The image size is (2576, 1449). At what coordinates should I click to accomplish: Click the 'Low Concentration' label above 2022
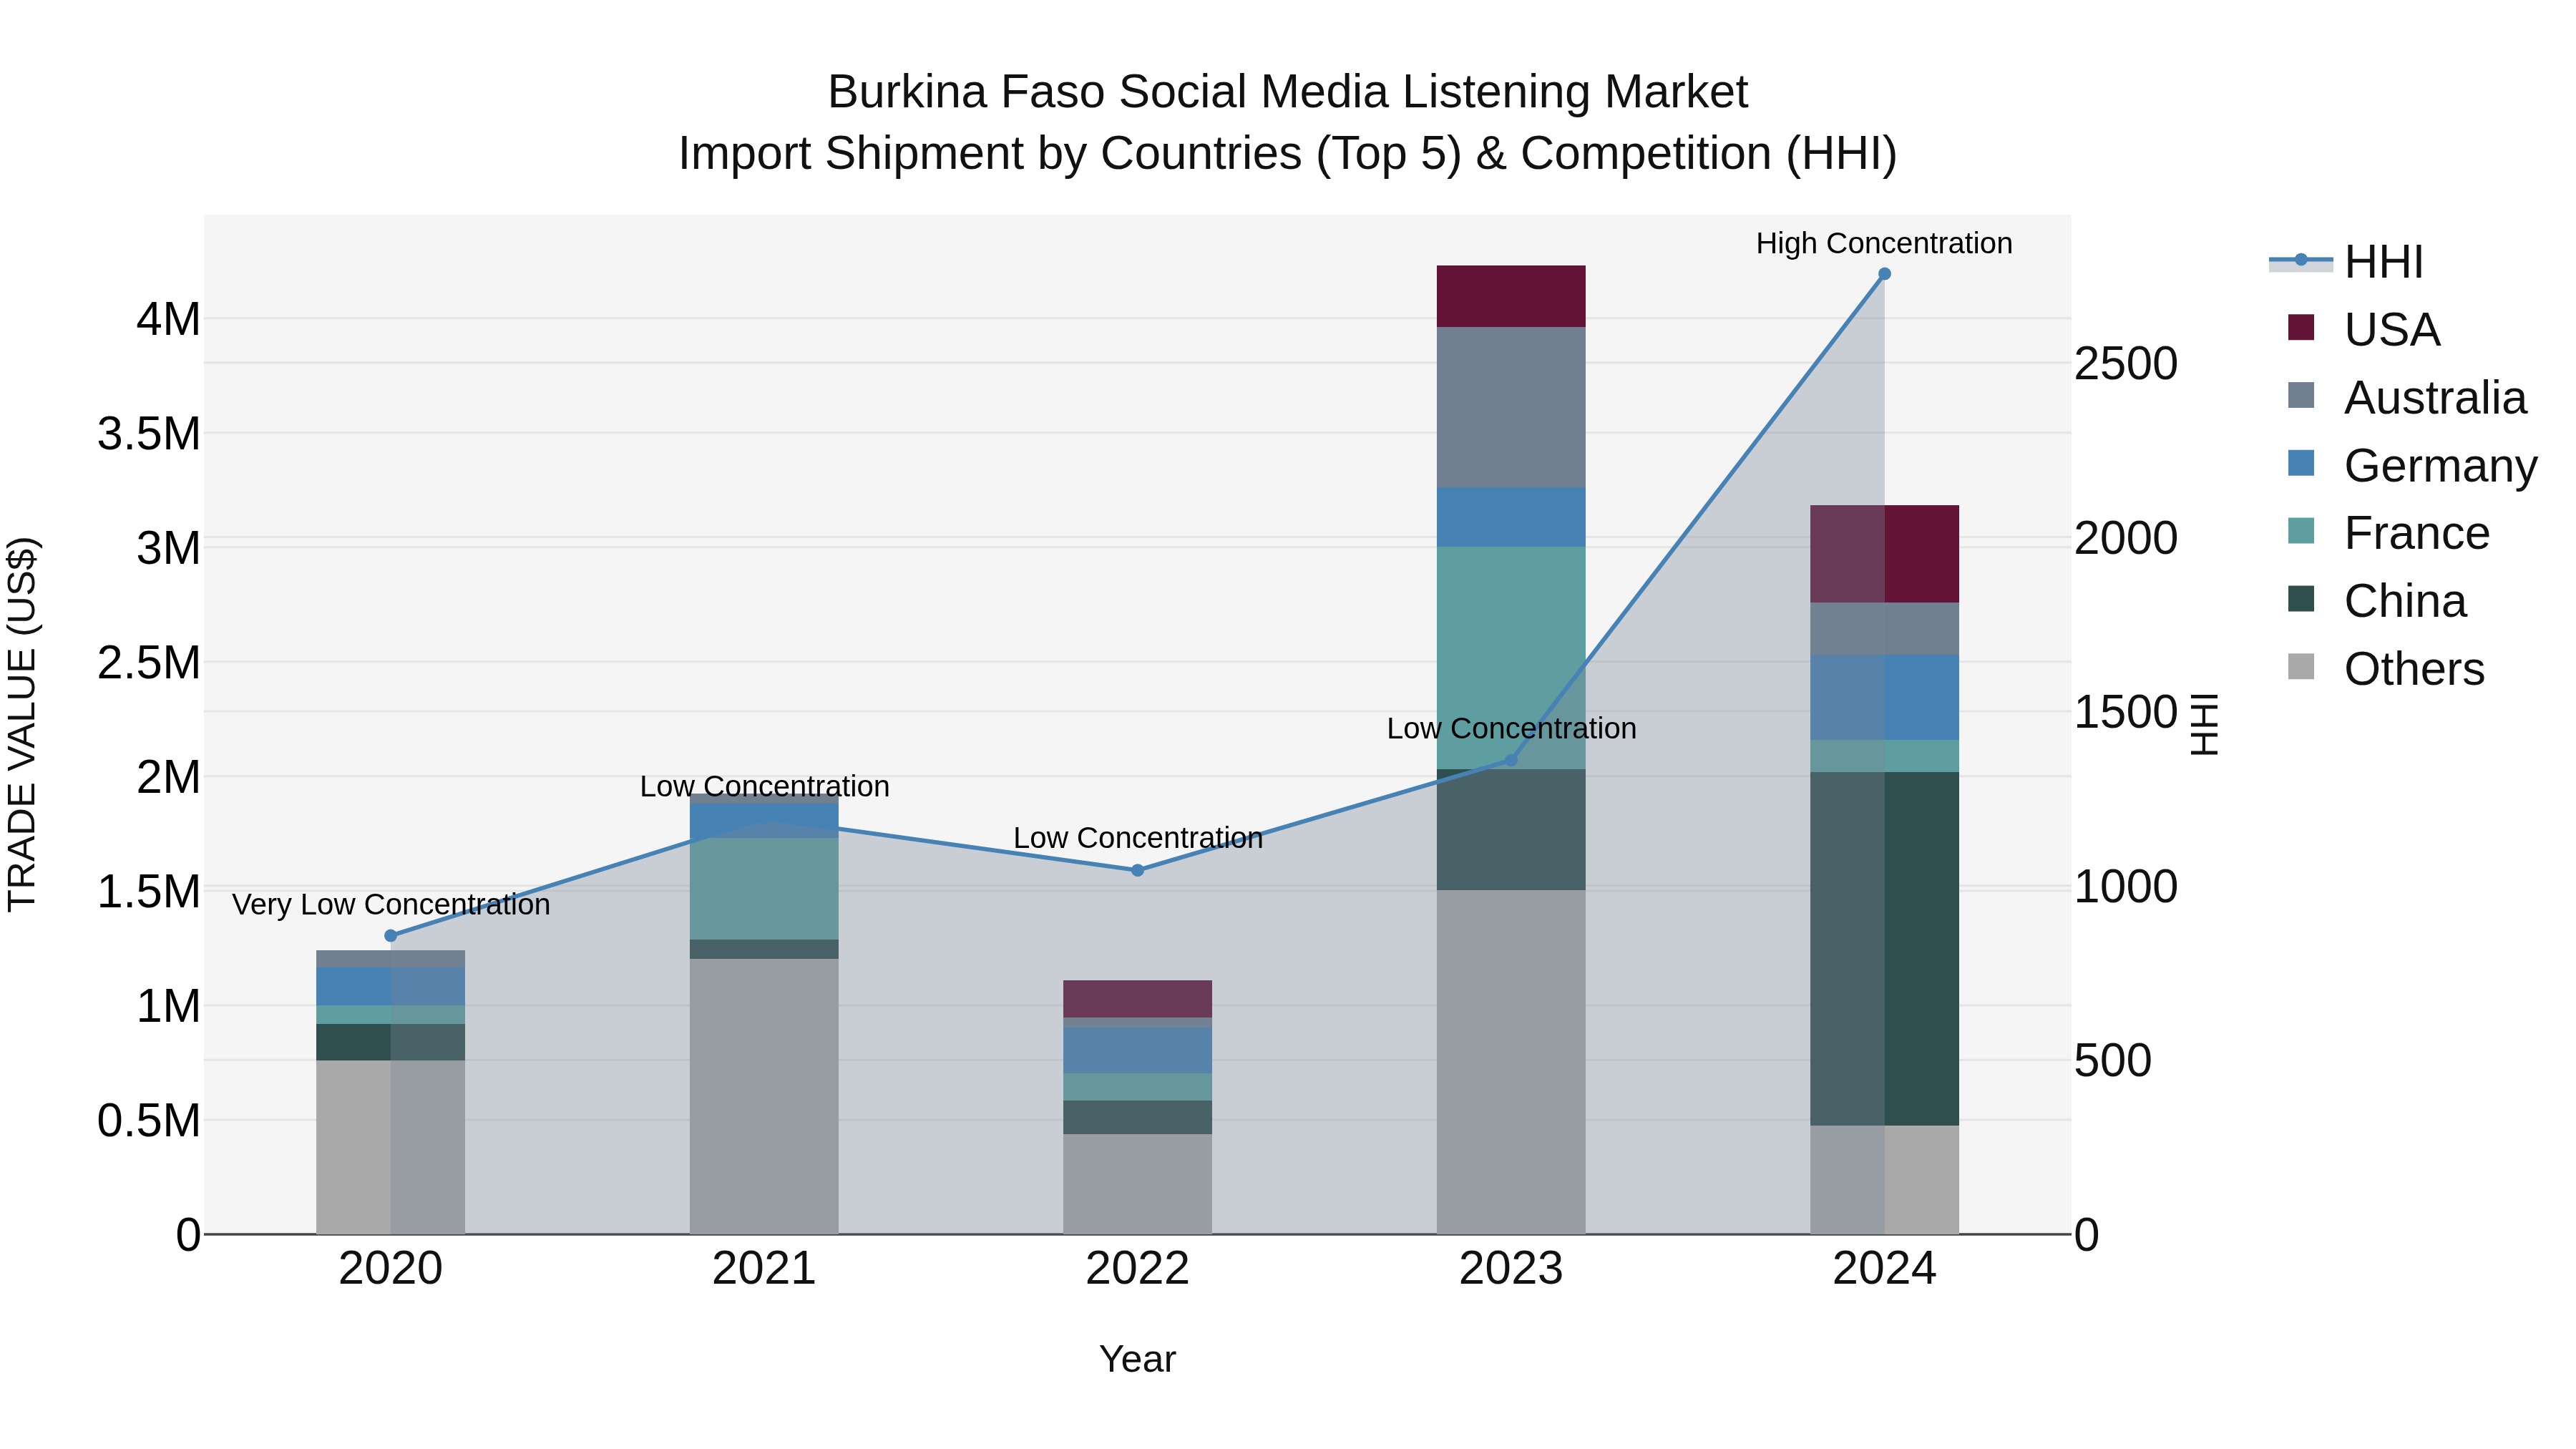pos(1138,838)
